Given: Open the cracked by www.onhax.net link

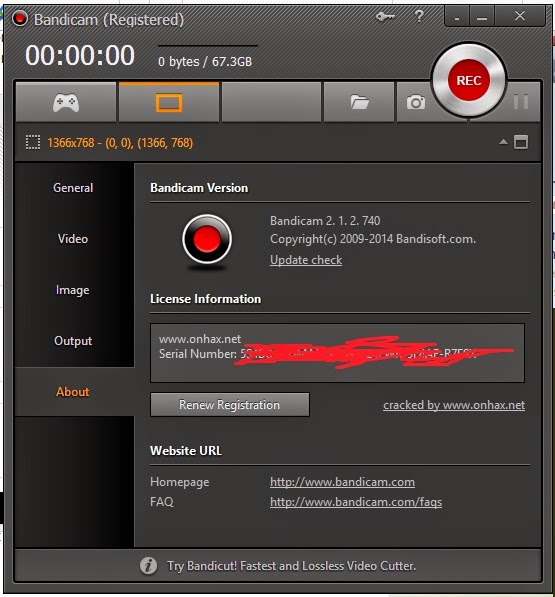Looking at the screenshot, I should (454, 405).
